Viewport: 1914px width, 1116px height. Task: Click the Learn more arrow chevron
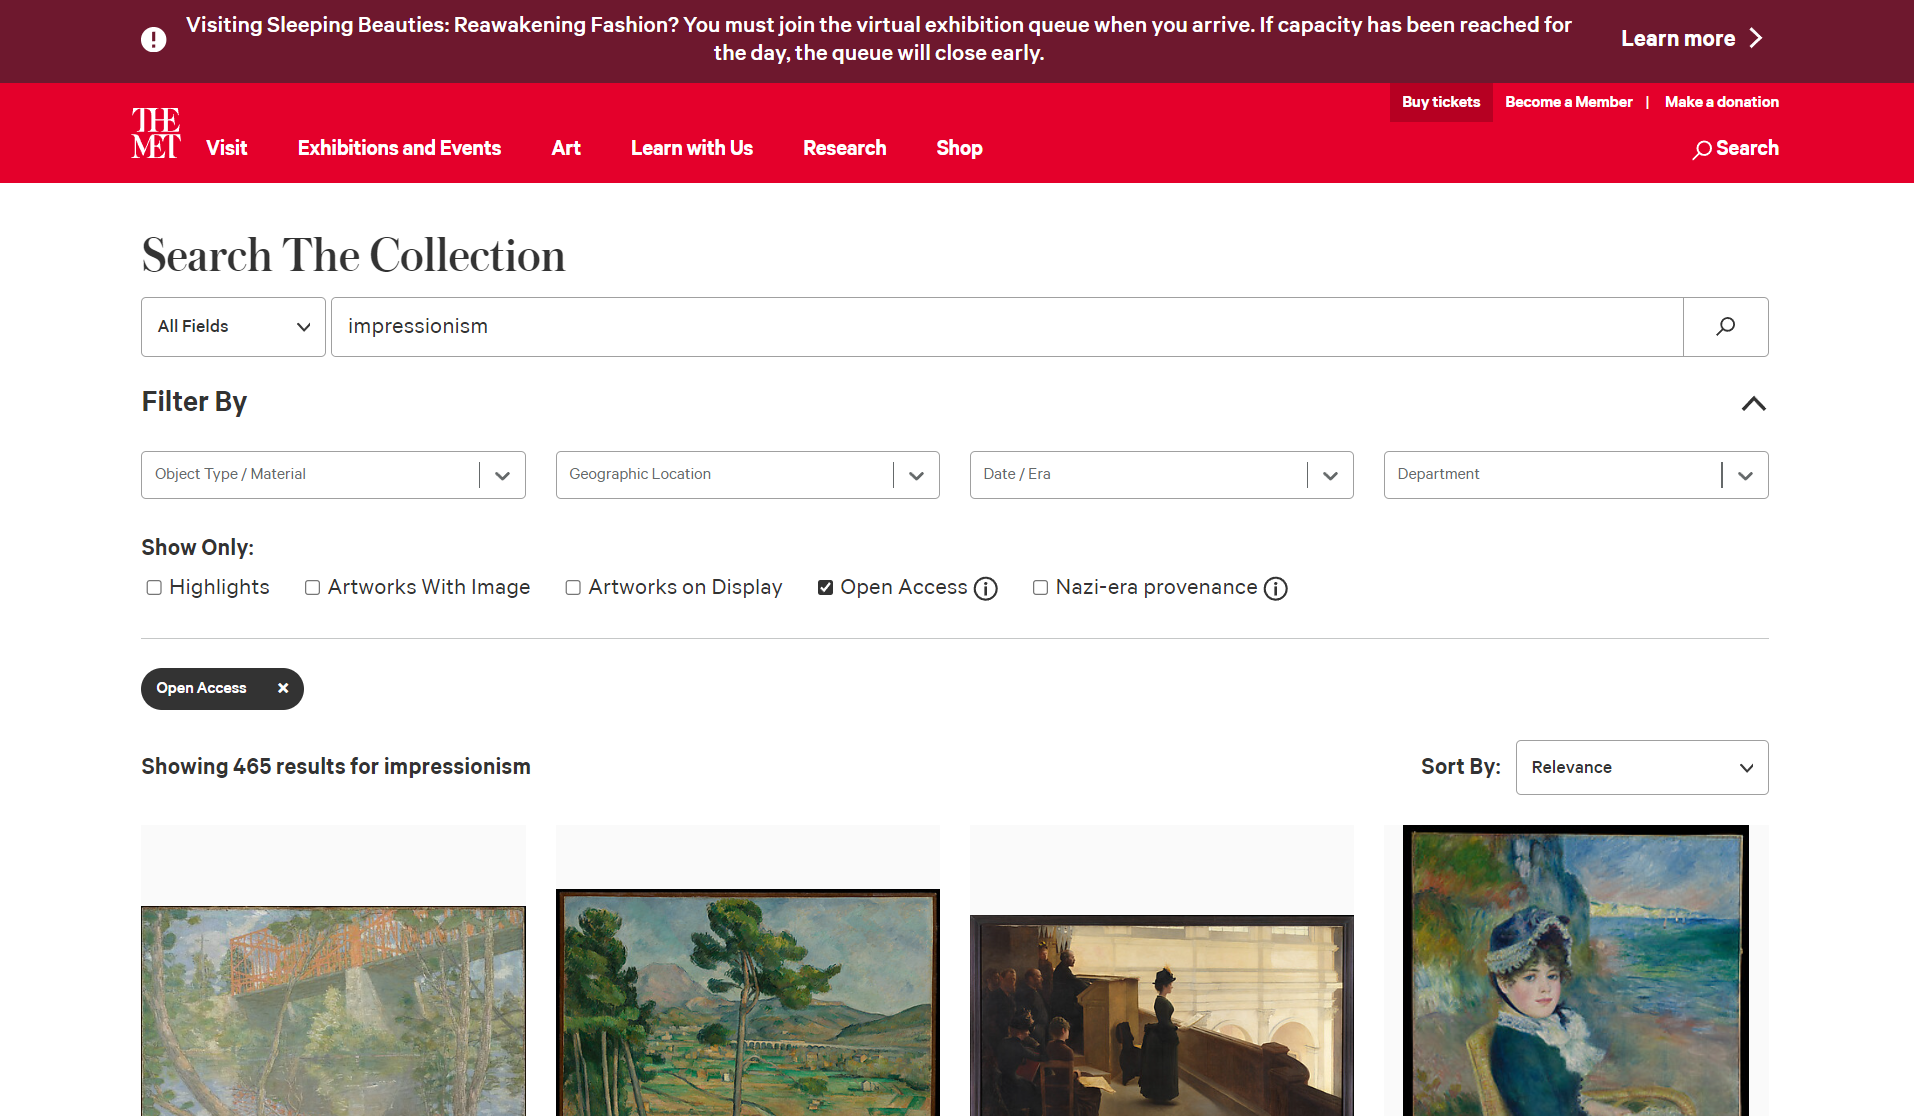[x=1756, y=38]
